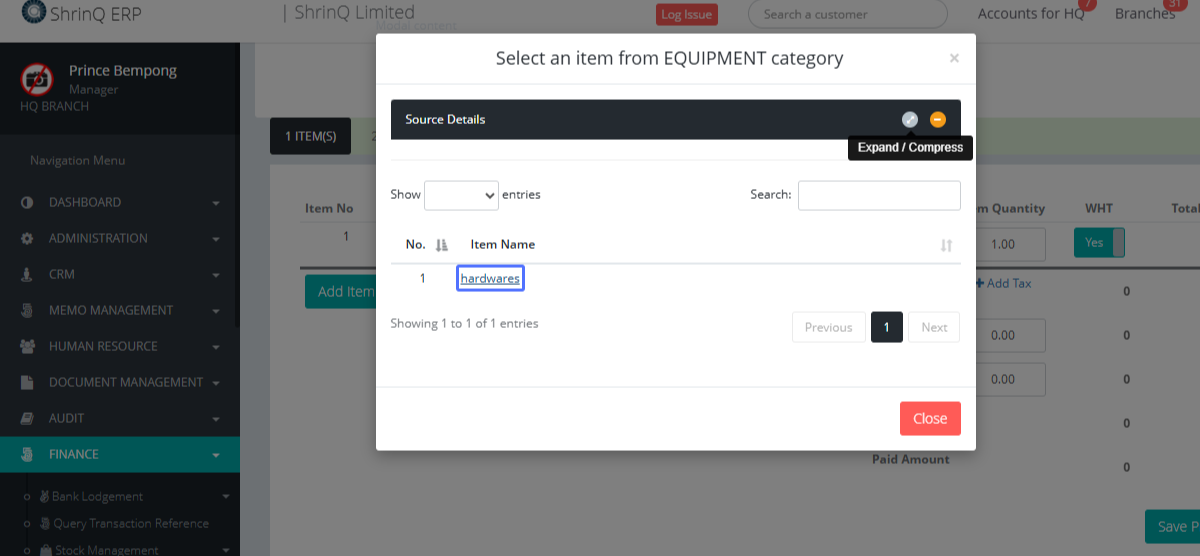Screen dimensions: 1200x556
Task: Click the Document Management file icon
Action: [x=27, y=383]
